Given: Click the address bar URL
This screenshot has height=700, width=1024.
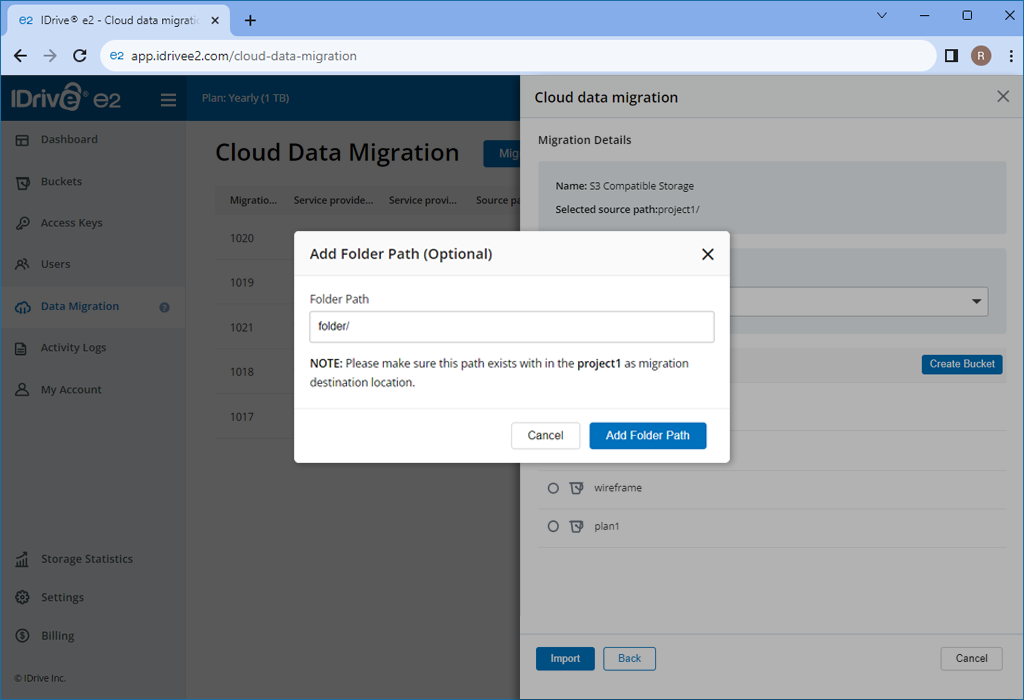Looking at the screenshot, I should (244, 56).
